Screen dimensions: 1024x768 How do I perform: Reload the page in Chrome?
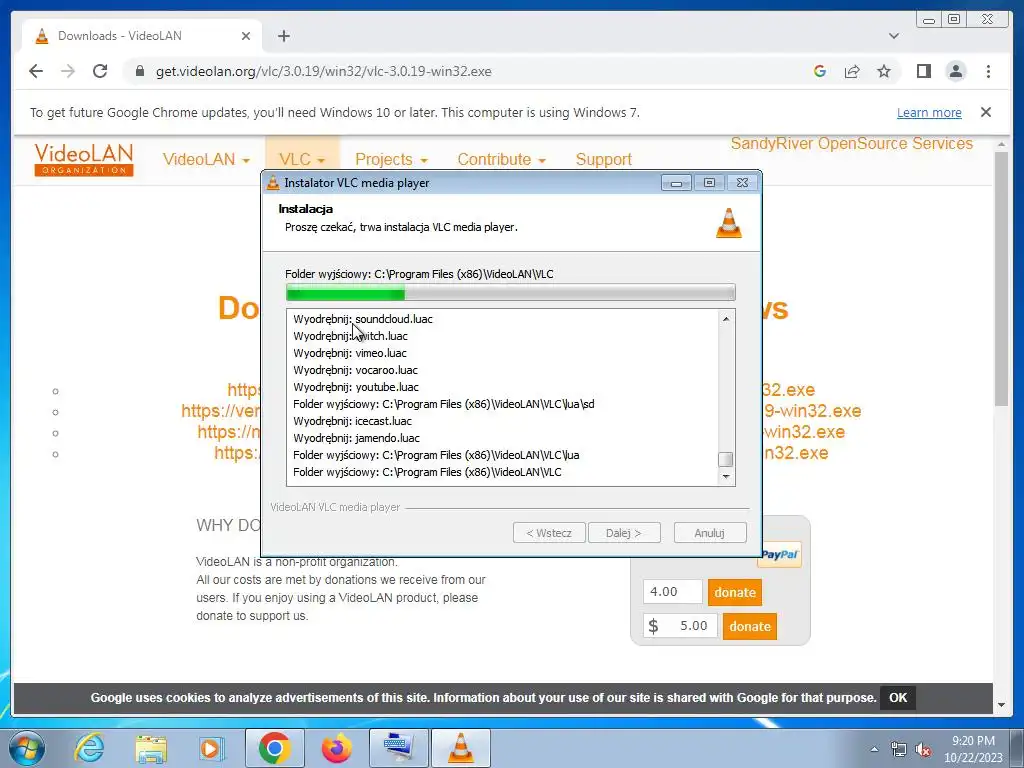(x=100, y=71)
